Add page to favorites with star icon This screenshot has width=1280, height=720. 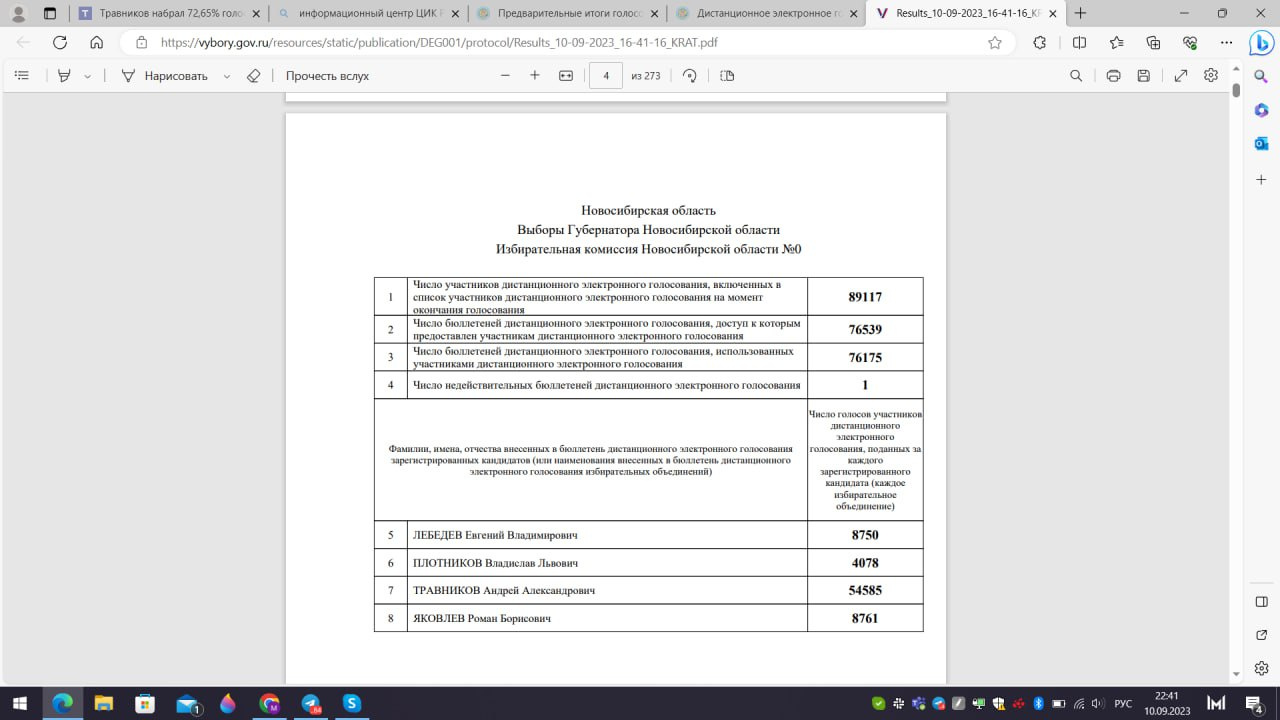pos(995,43)
